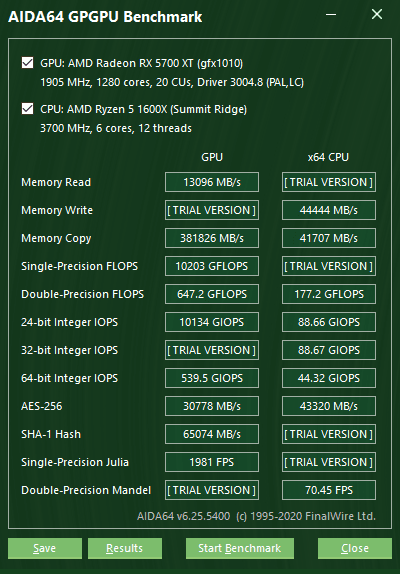Click the GPU 24-bit Integer IOPS result
Viewport: 405px width, 574px height.
click(x=212, y=322)
